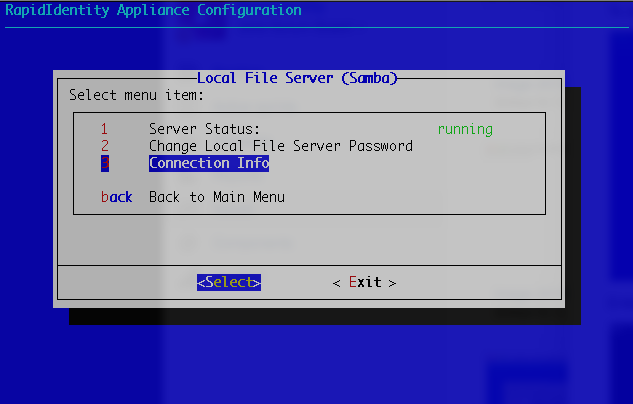Click the number 1 hotkey label
The height and width of the screenshot is (404, 633).
click(x=105, y=129)
